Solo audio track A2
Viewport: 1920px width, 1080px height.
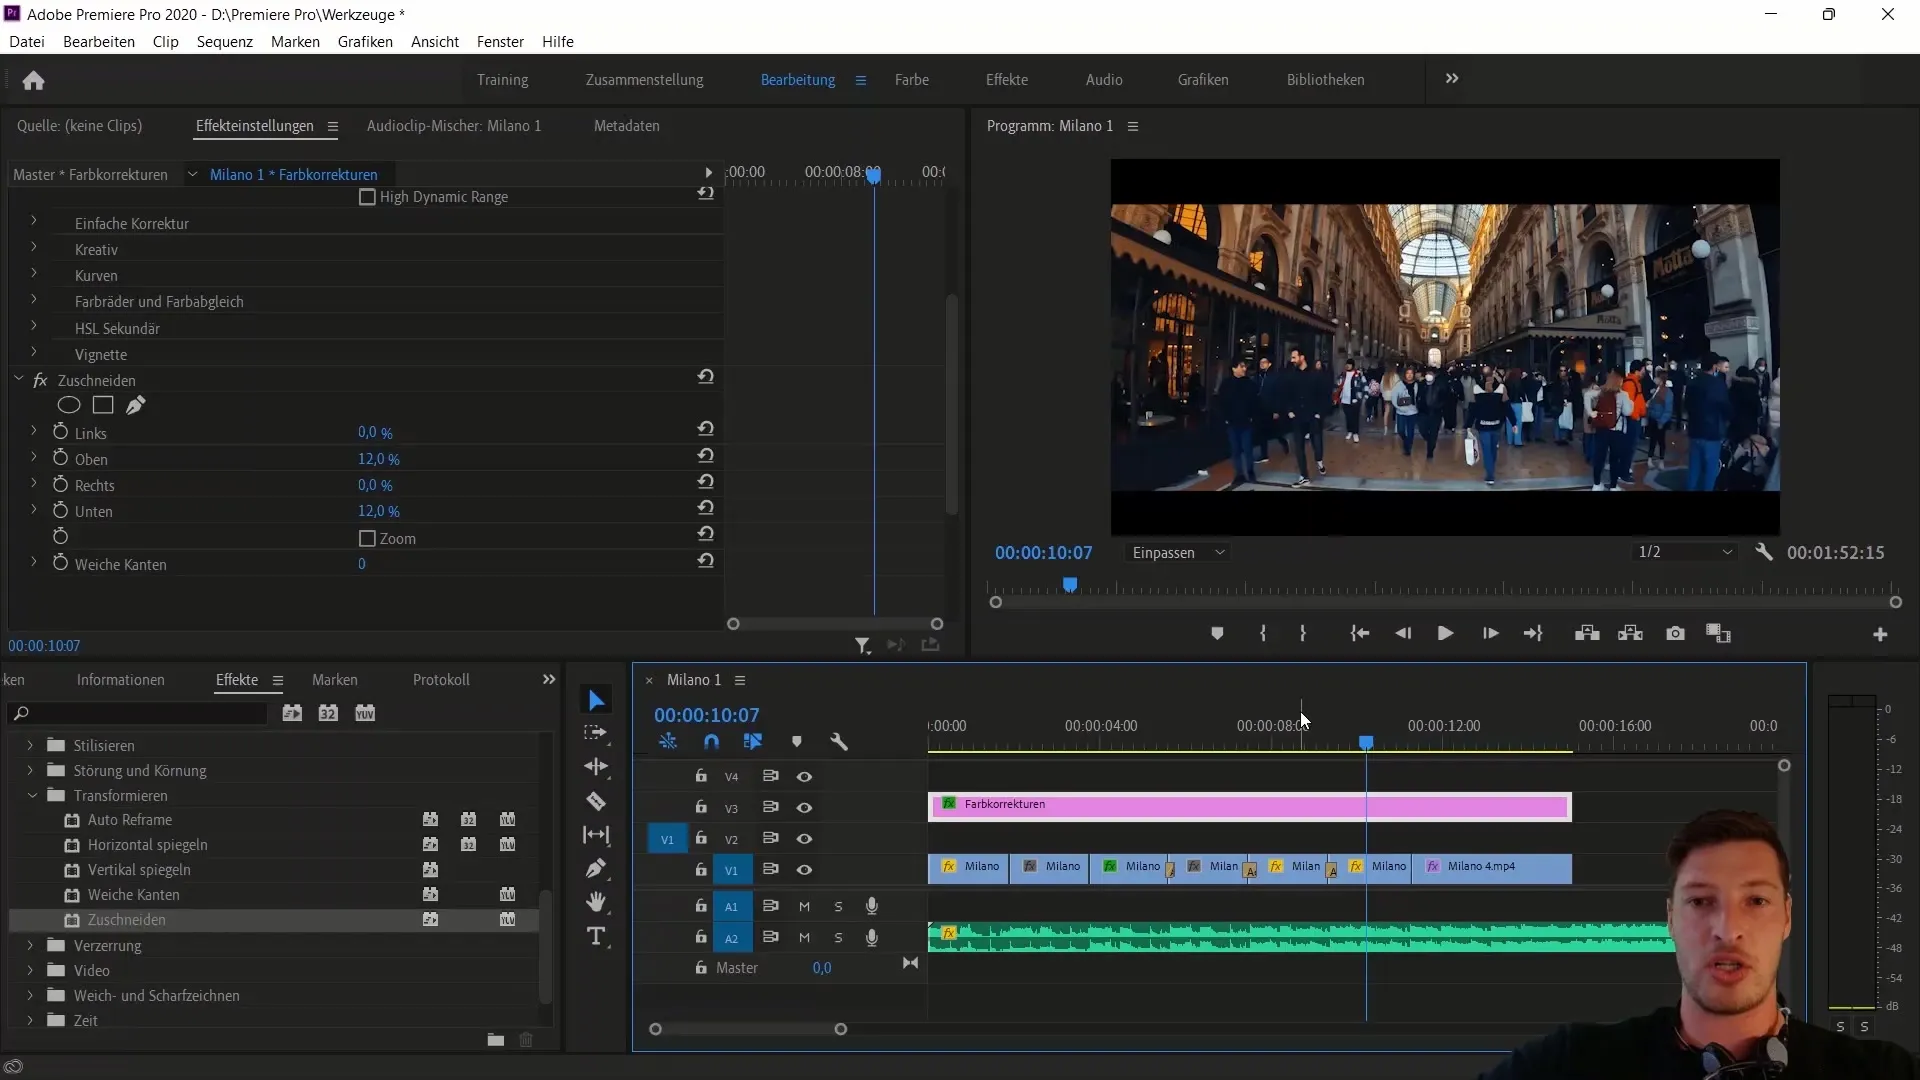click(x=838, y=938)
